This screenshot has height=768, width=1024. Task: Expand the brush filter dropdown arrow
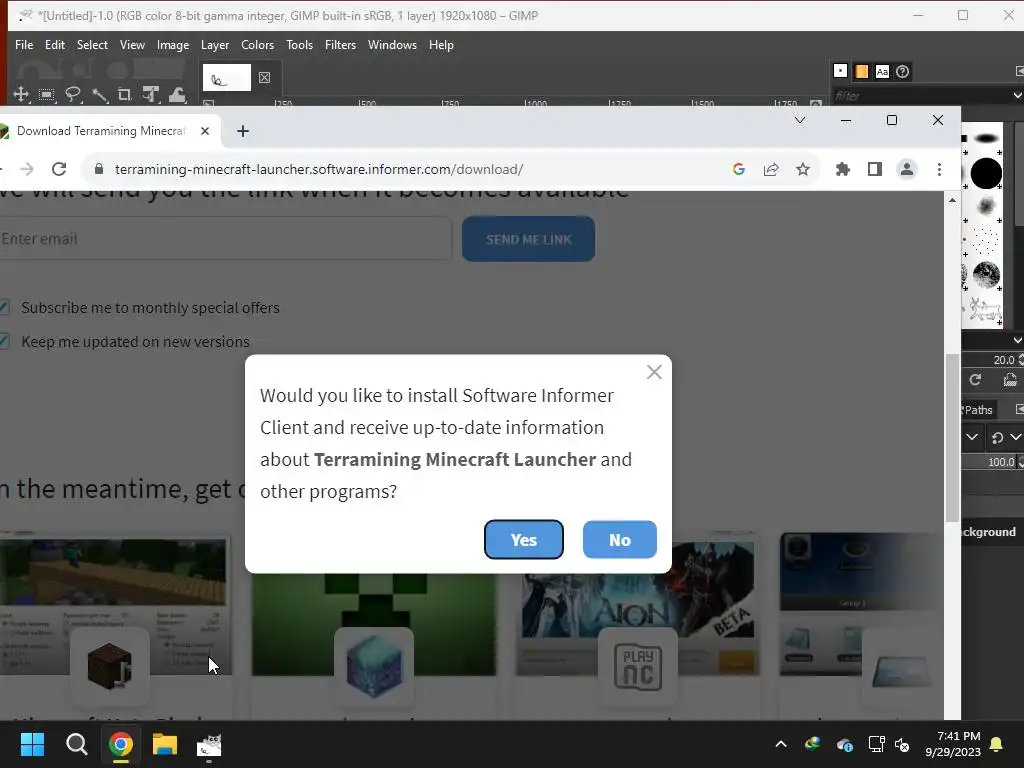click(1017, 96)
